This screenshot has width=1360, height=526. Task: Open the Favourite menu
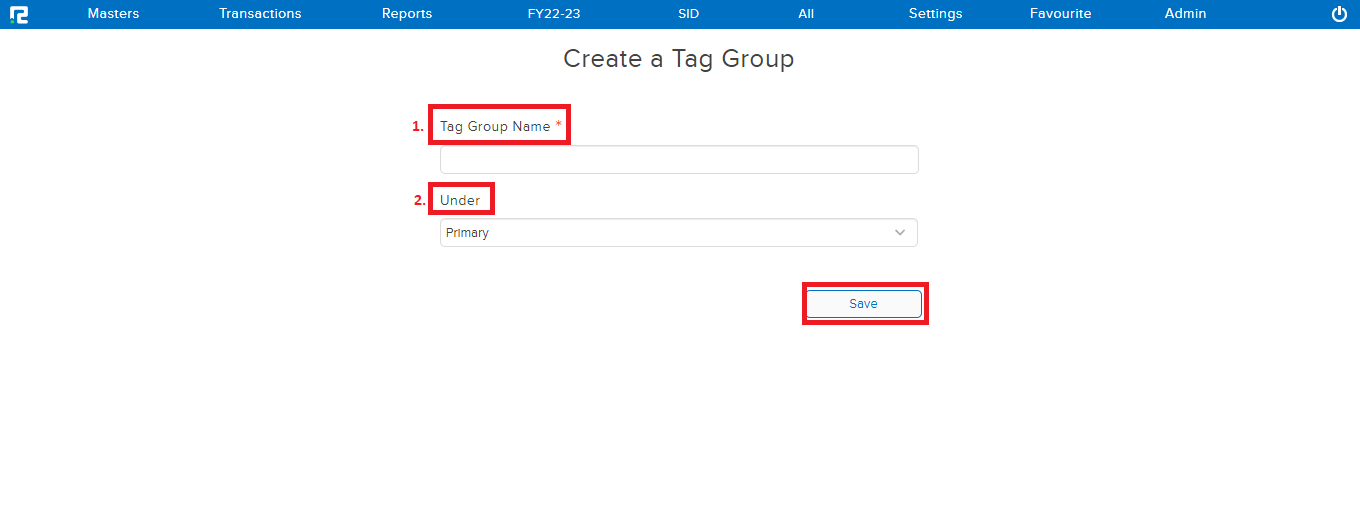[1061, 14]
